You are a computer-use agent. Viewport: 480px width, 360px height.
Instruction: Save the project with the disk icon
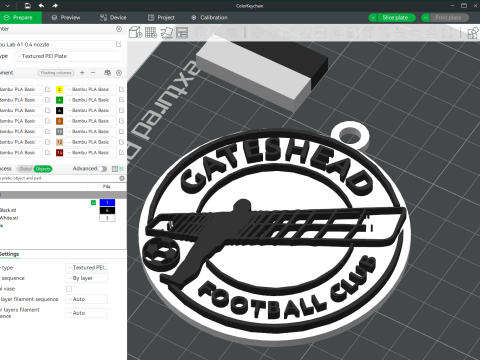pos(28,6)
